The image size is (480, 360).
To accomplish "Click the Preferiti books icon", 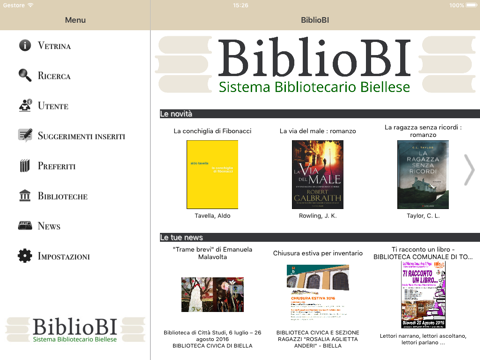I will point(25,166).
